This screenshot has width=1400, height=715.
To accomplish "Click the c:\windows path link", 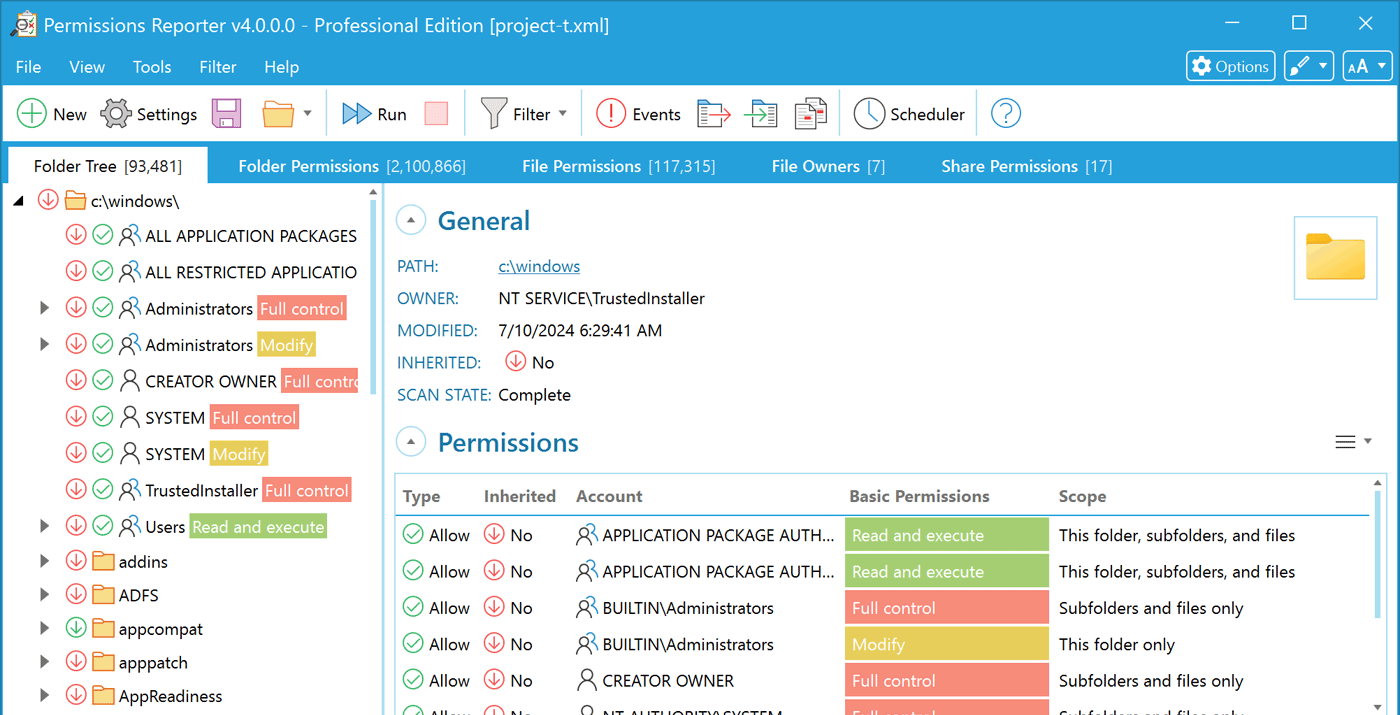I will pyautogui.click(x=539, y=266).
